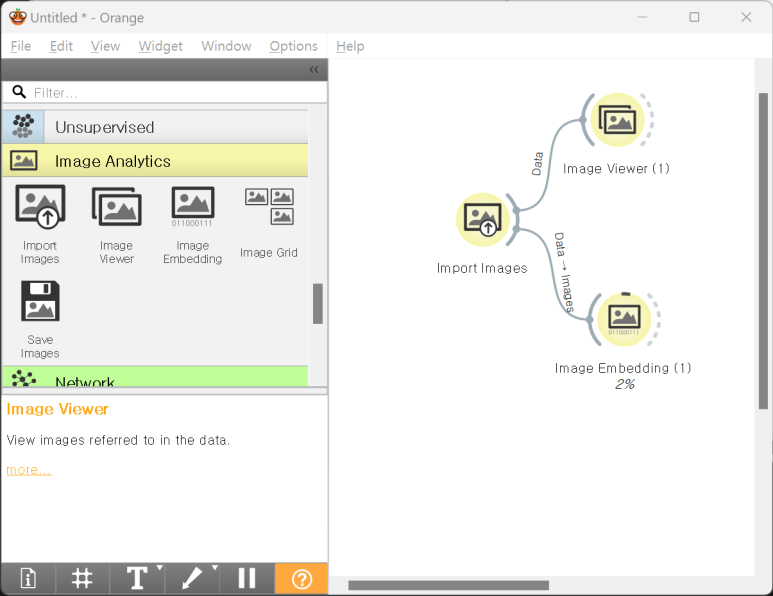The width and height of the screenshot is (773, 596).
Task: Click the canvas vertical scrollbar handle
Action: point(763,251)
